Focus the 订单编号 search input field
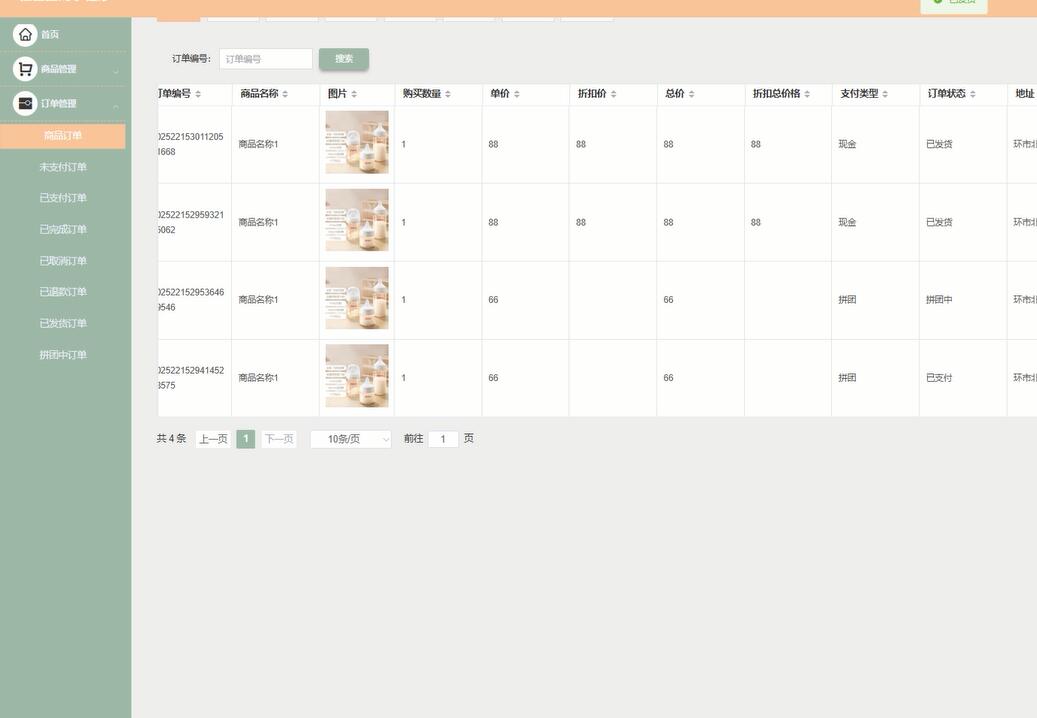The image size is (1037, 718). pos(266,59)
